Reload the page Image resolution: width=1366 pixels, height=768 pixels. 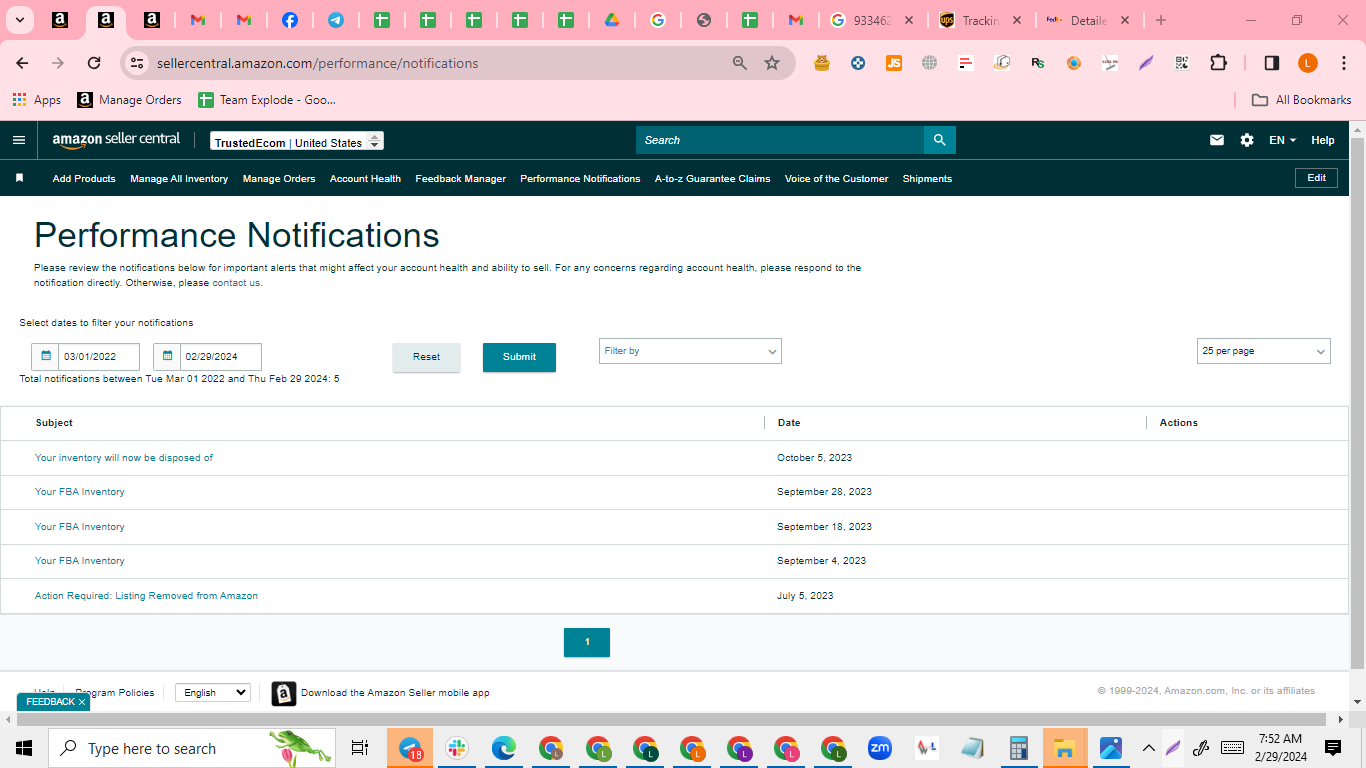[94, 63]
